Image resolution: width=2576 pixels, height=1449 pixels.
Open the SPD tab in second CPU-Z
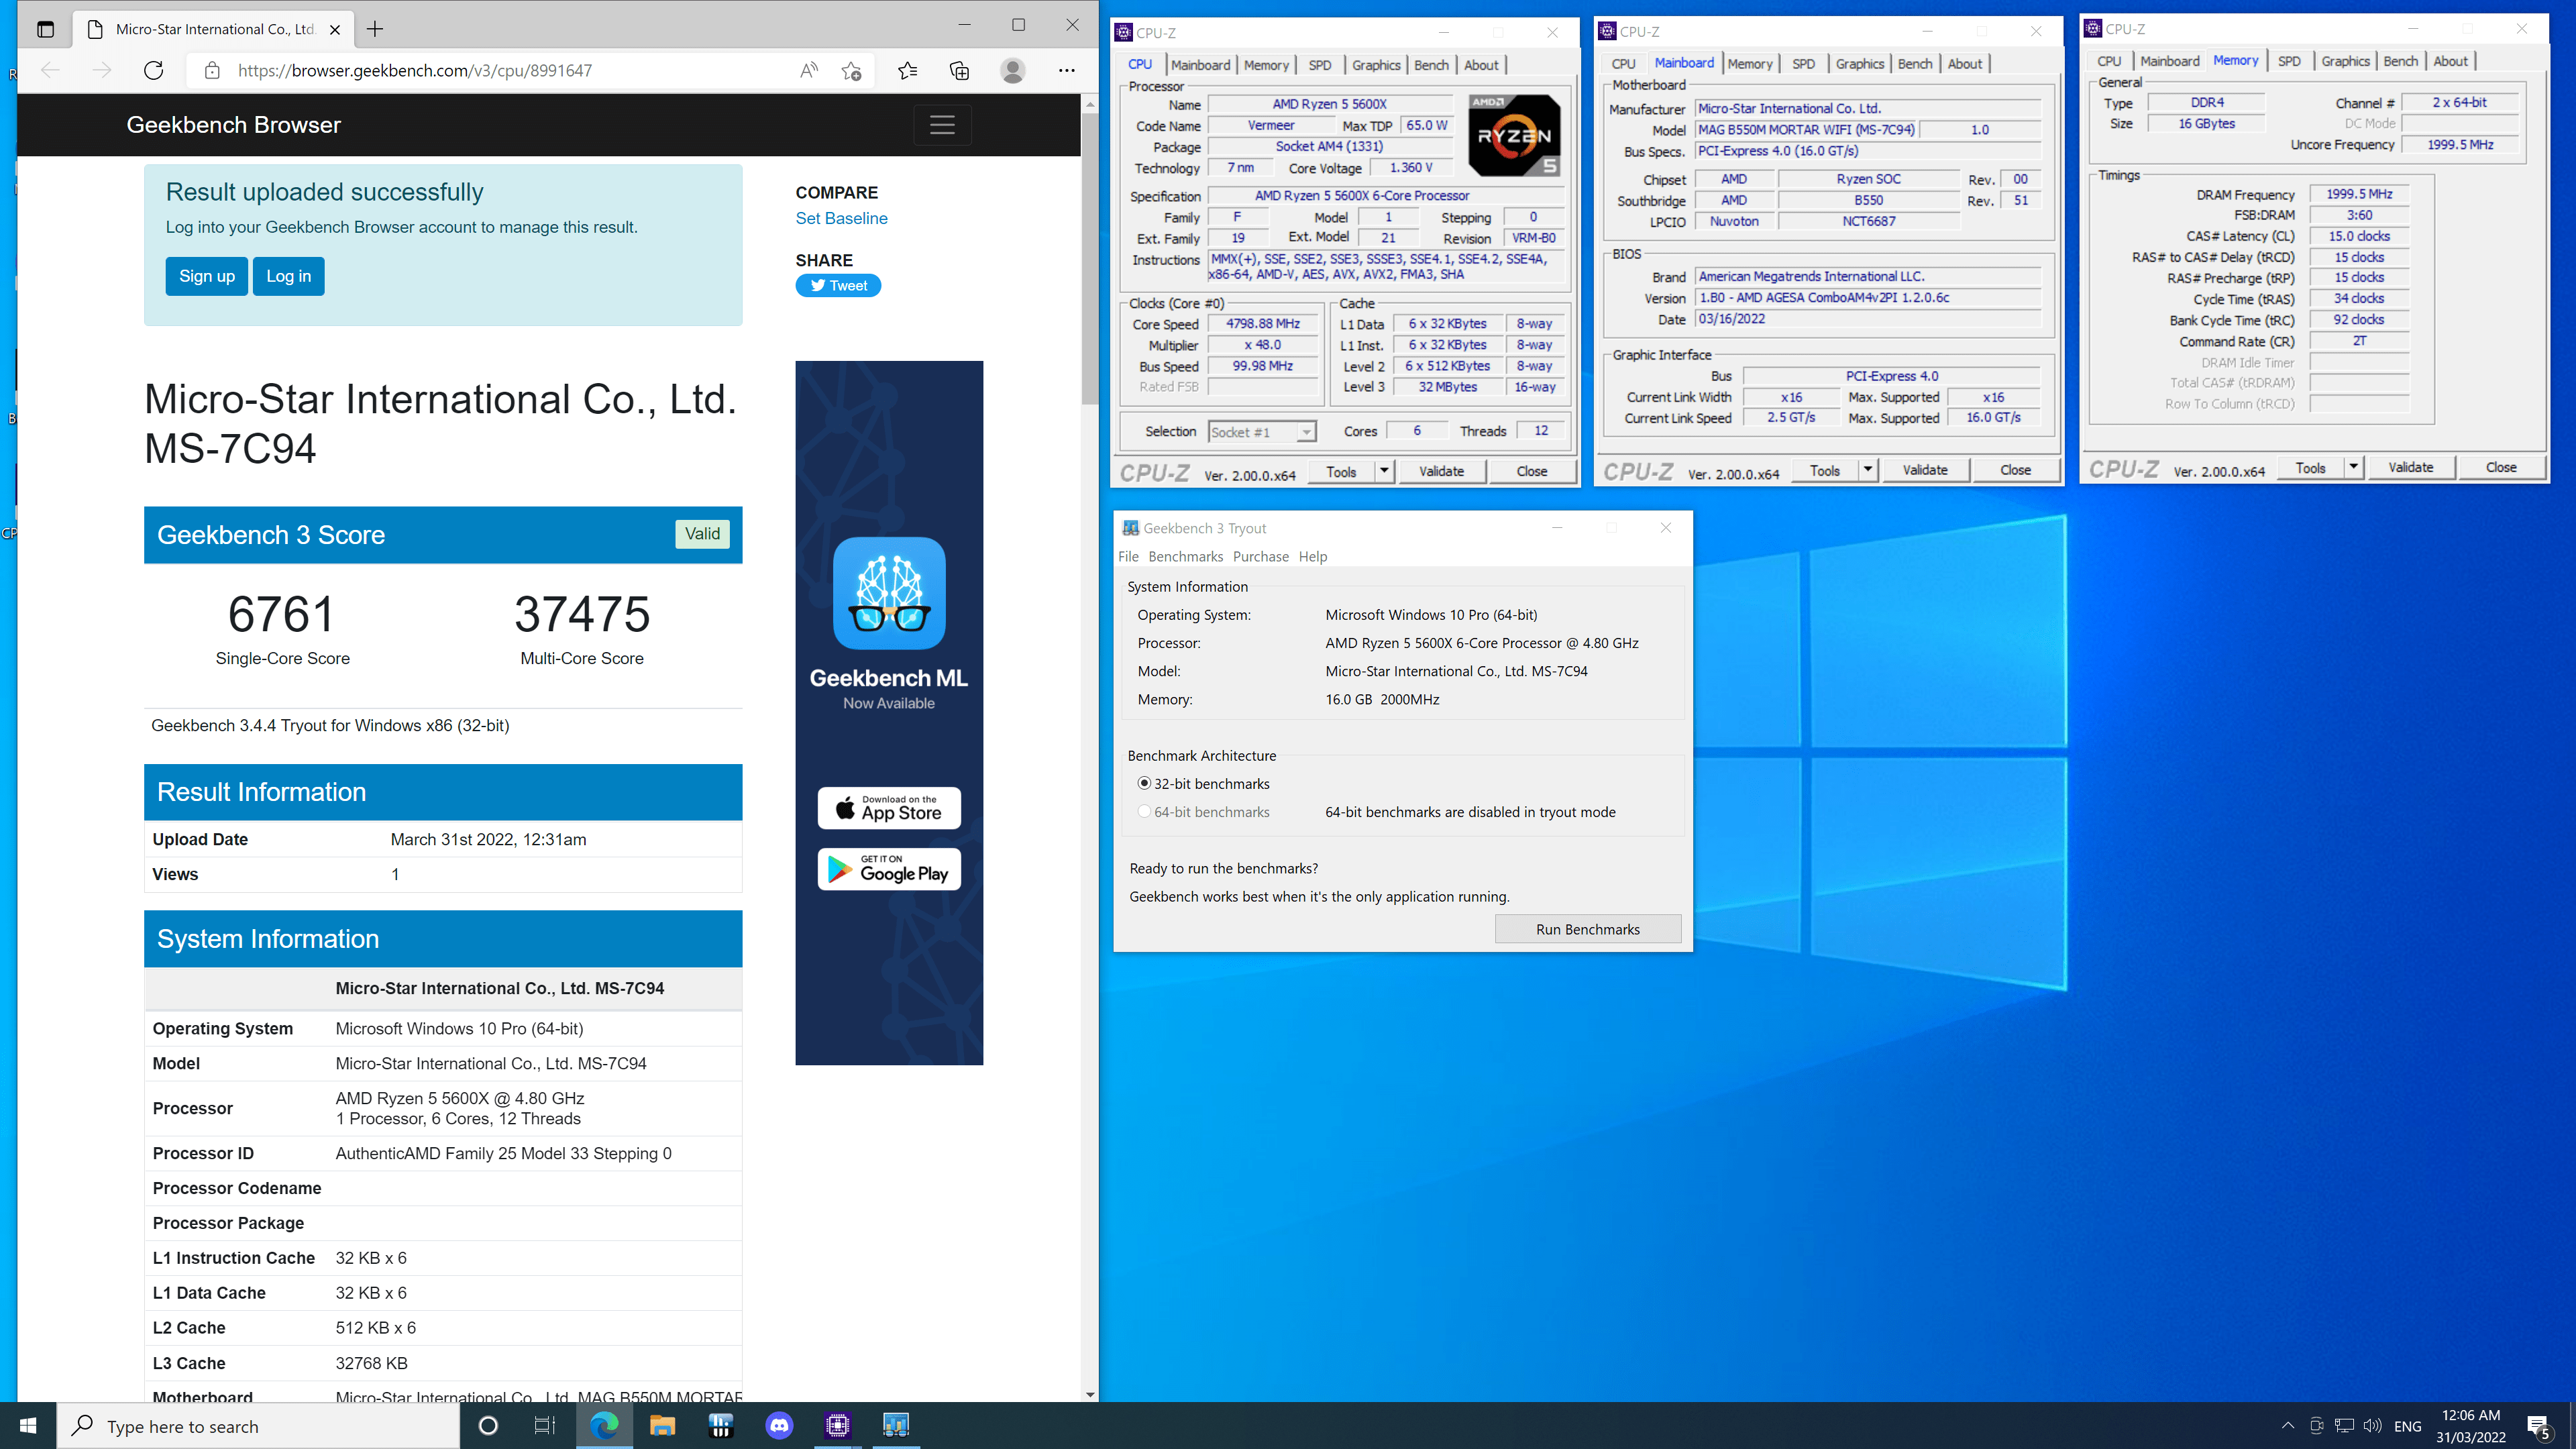coord(1803,64)
